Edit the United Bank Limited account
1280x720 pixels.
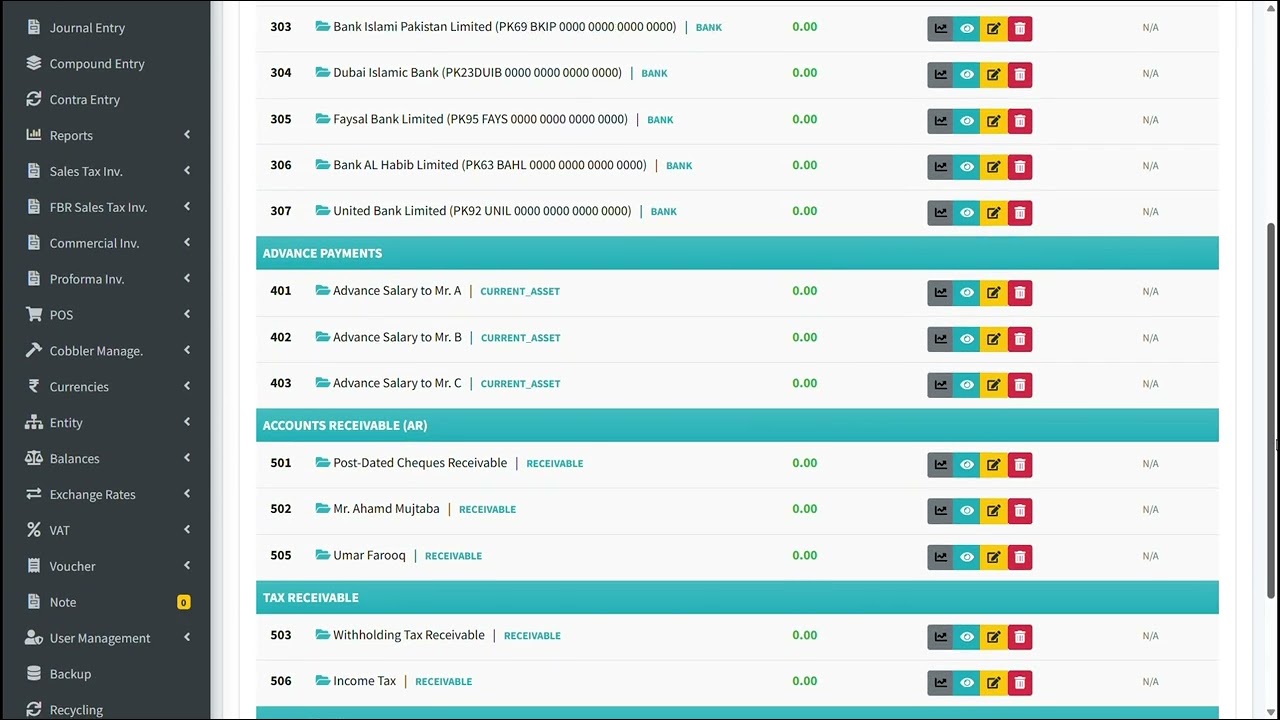(993, 213)
